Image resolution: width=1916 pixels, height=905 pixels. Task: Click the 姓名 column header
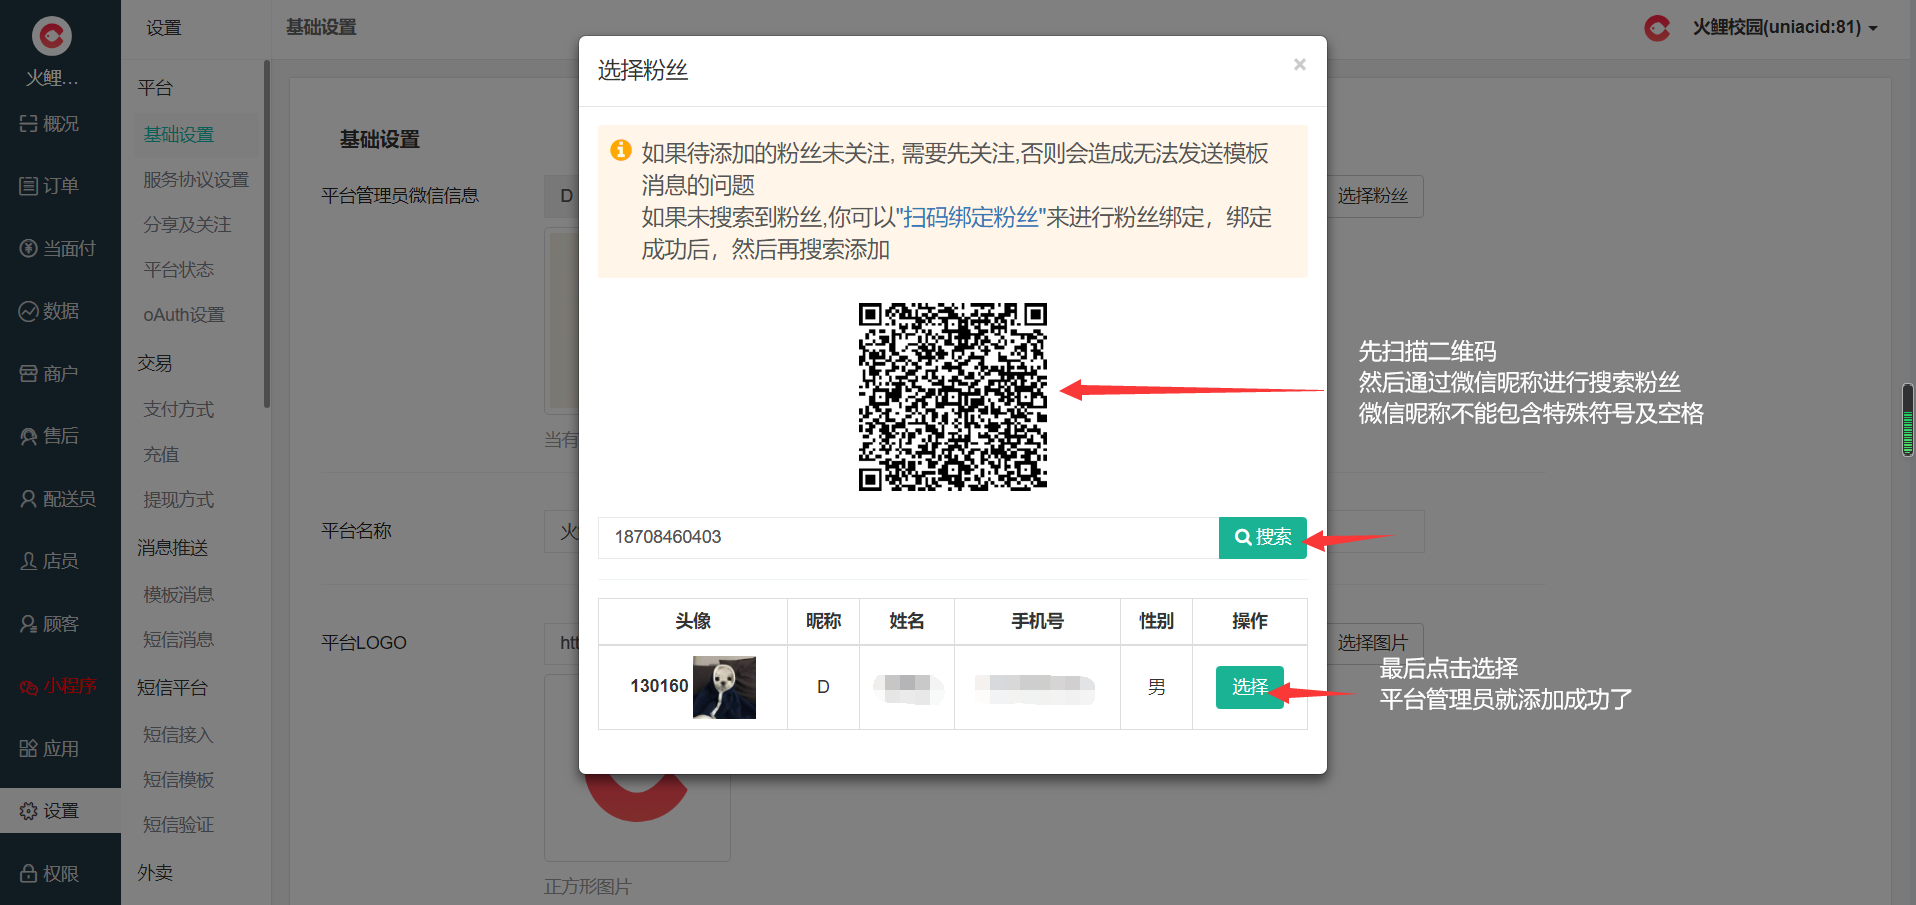click(x=907, y=621)
